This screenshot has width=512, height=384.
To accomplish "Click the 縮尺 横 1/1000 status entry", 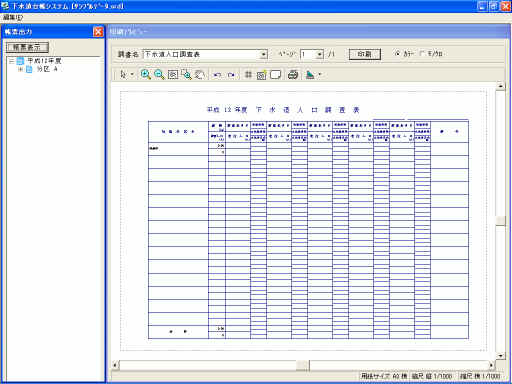I will 480,376.
